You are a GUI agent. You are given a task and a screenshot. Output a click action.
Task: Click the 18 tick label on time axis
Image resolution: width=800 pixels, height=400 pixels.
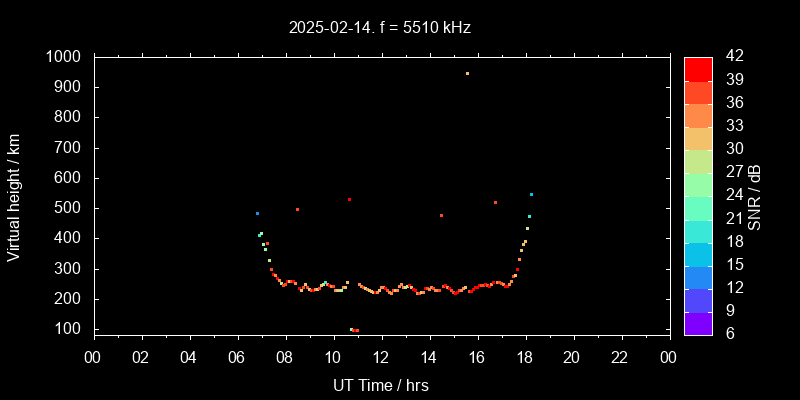point(524,357)
